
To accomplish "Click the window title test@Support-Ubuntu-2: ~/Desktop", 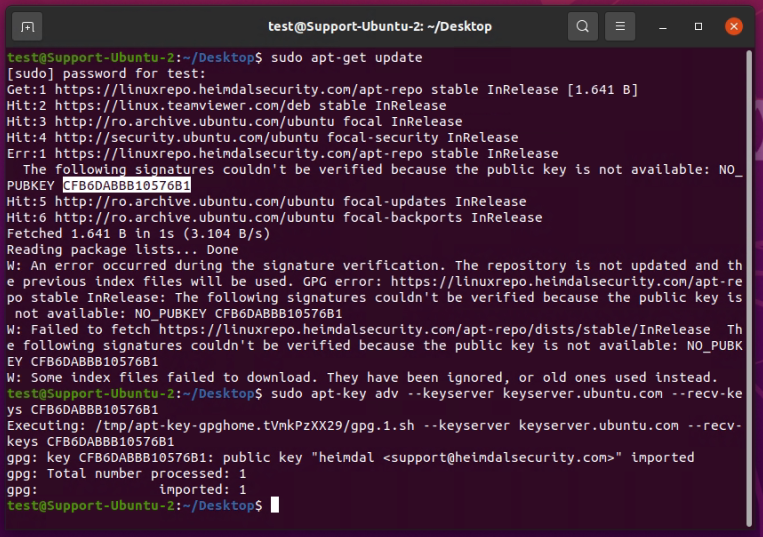I will pyautogui.click(x=380, y=26).
